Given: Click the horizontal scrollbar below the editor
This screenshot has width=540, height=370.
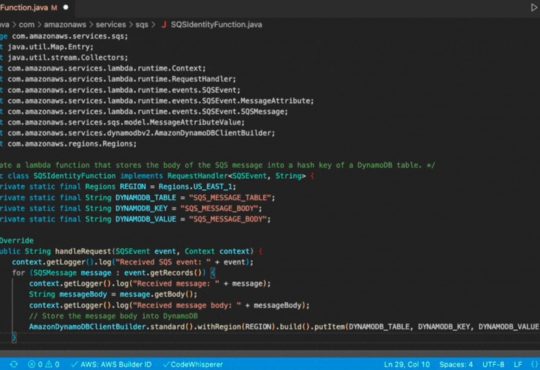Looking at the screenshot, I should pyautogui.click(x=270, y=353).
